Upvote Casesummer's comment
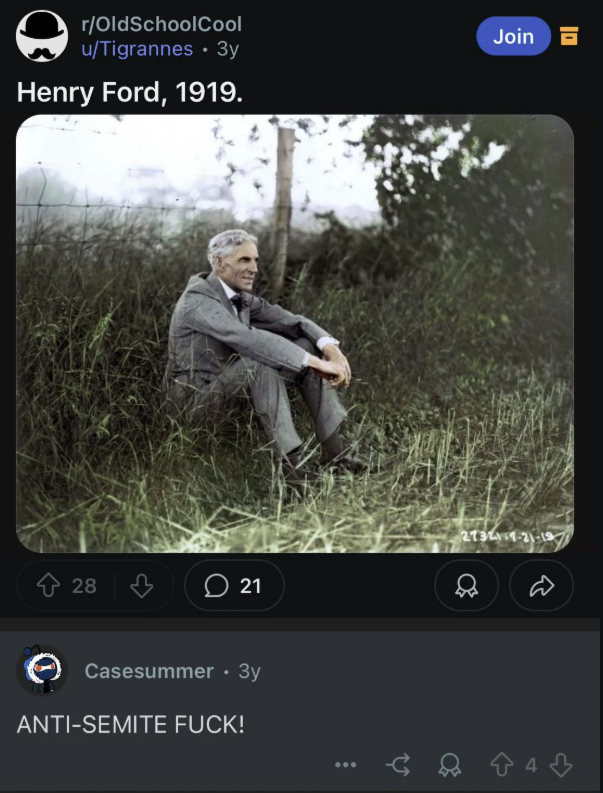Screen dimensions: 603x793 tap(502, 765)
